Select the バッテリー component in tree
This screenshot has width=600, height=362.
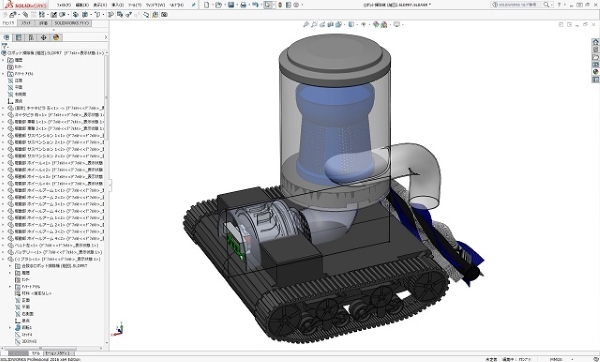(x=58, y=252)
